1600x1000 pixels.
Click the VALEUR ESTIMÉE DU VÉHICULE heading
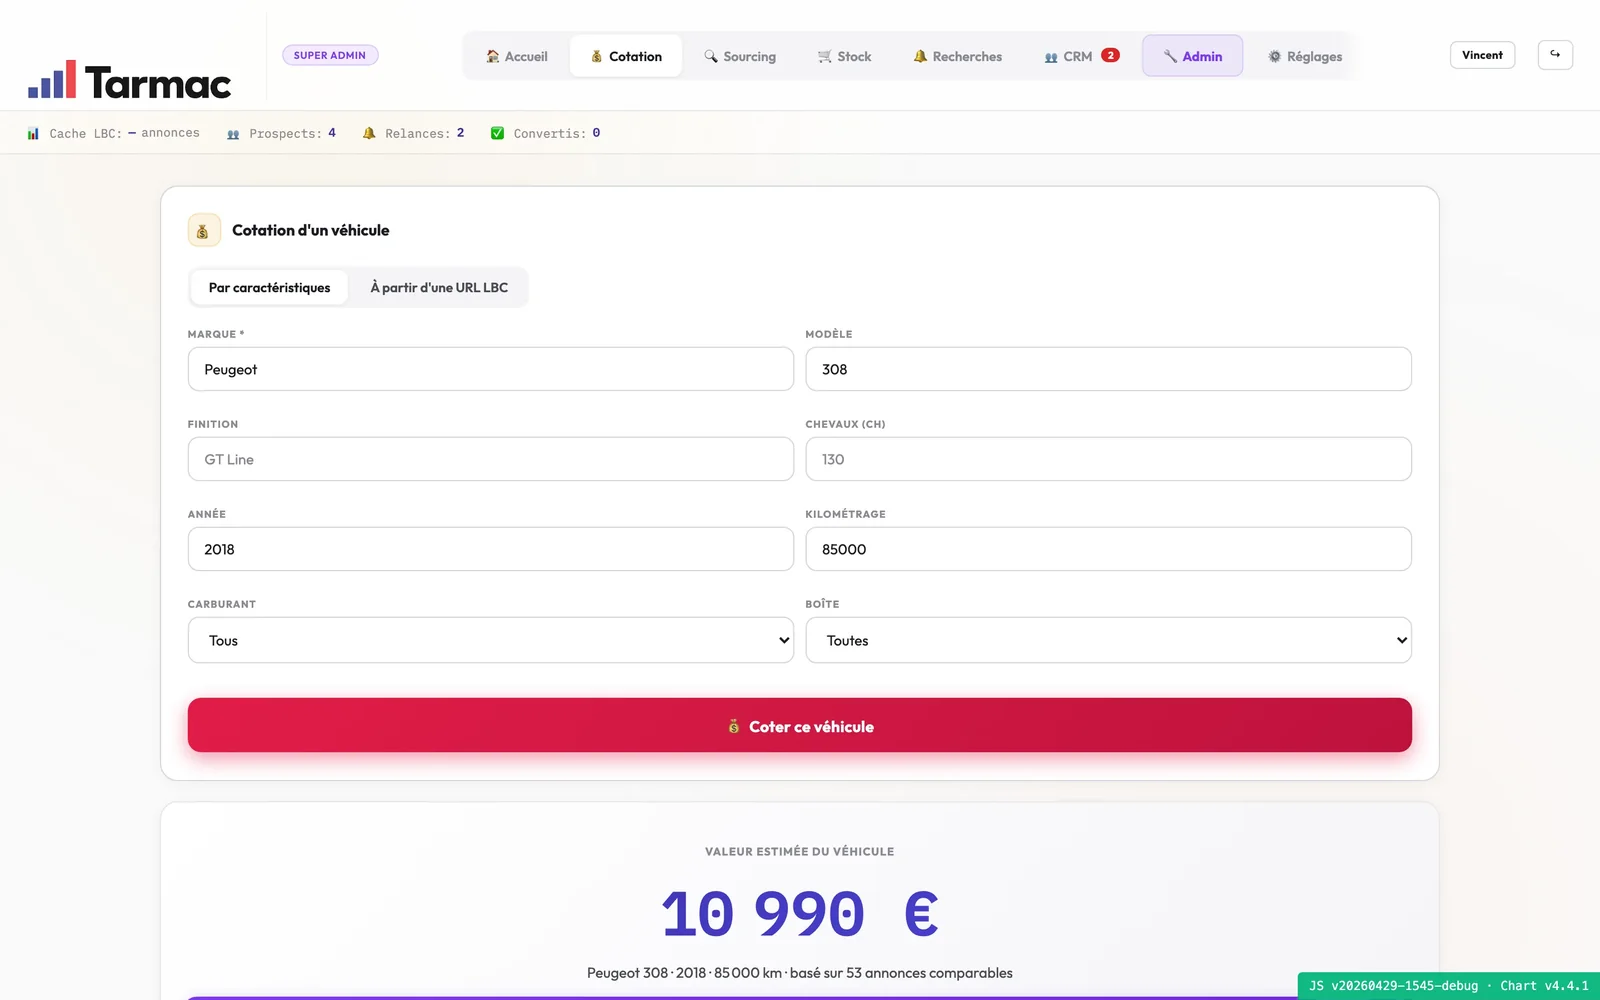(800, 852)
